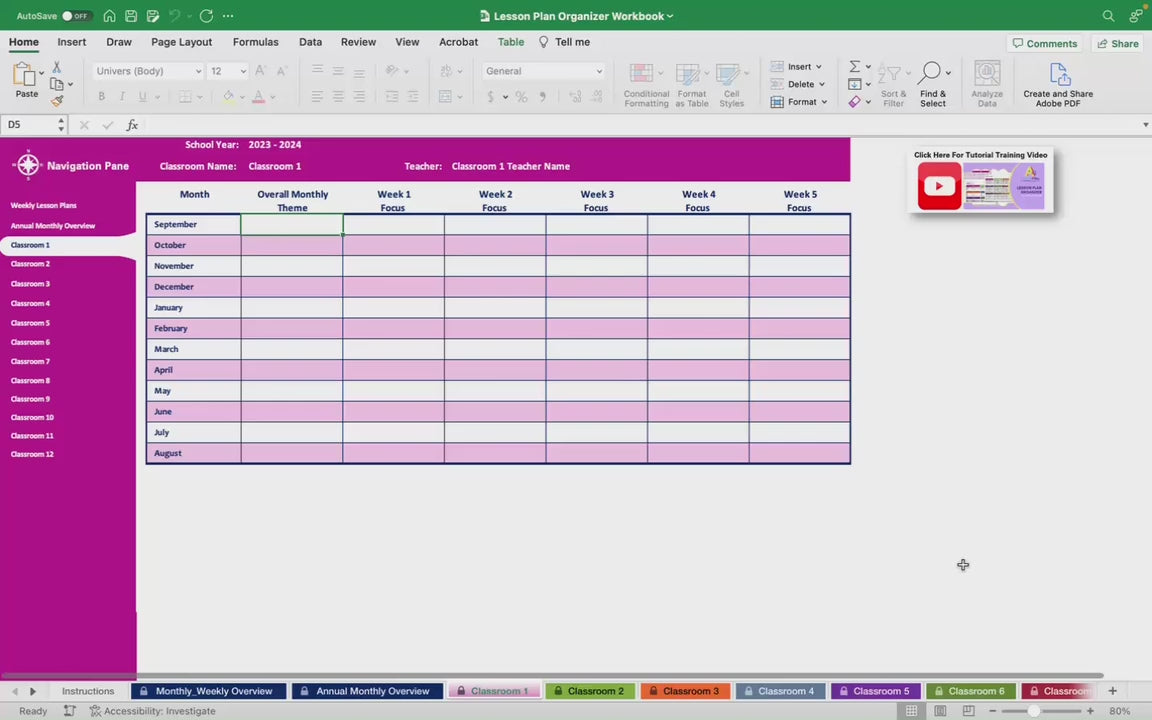Switch to Annual Monthly Overview sheet tab
Viewport: 1152px width, 720px height.
click(x=366, y=691)
